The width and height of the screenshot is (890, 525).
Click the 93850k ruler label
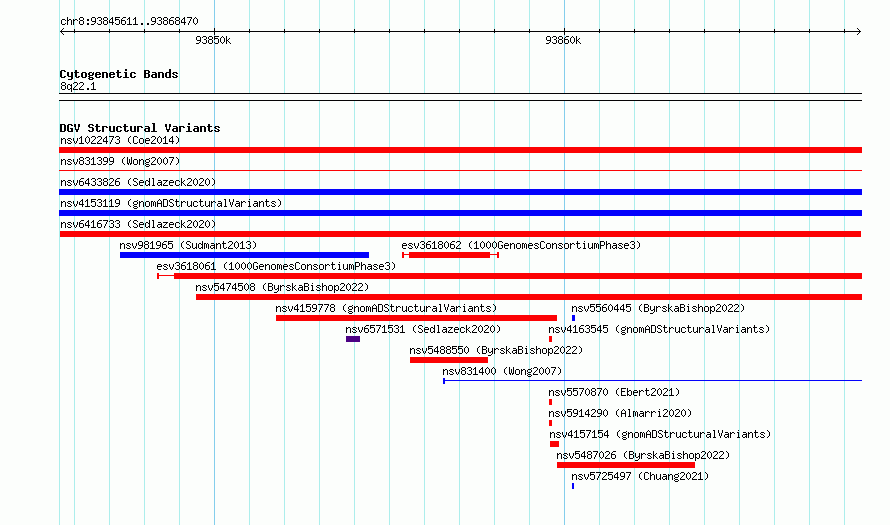213,40
